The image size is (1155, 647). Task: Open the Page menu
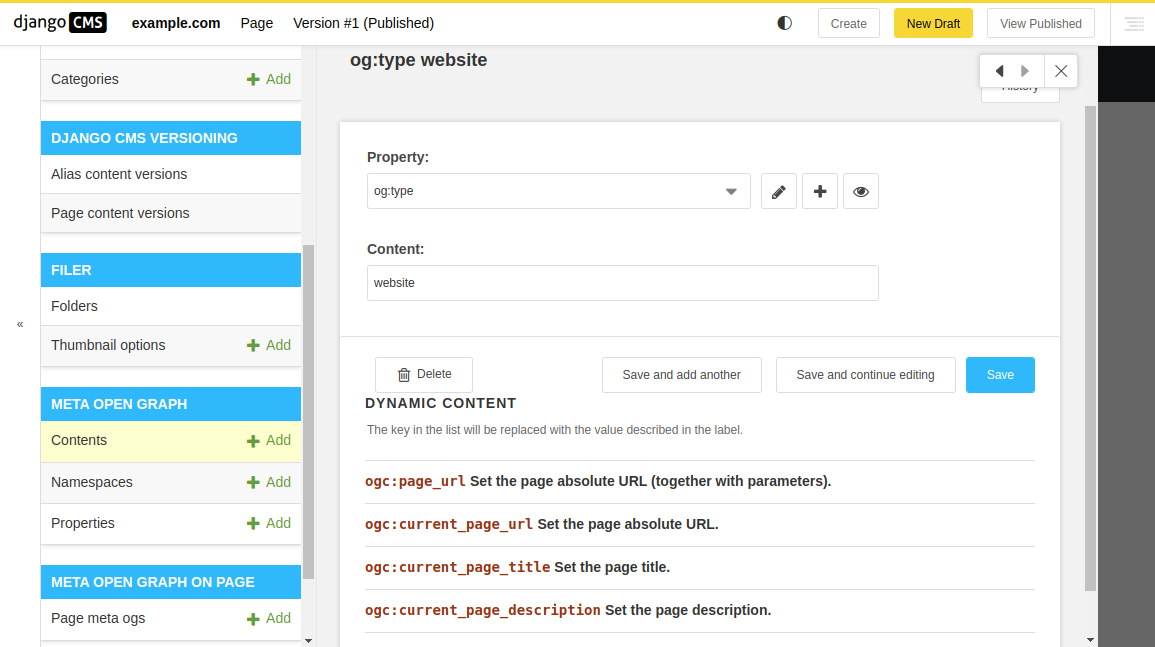[x=256, y=23]
